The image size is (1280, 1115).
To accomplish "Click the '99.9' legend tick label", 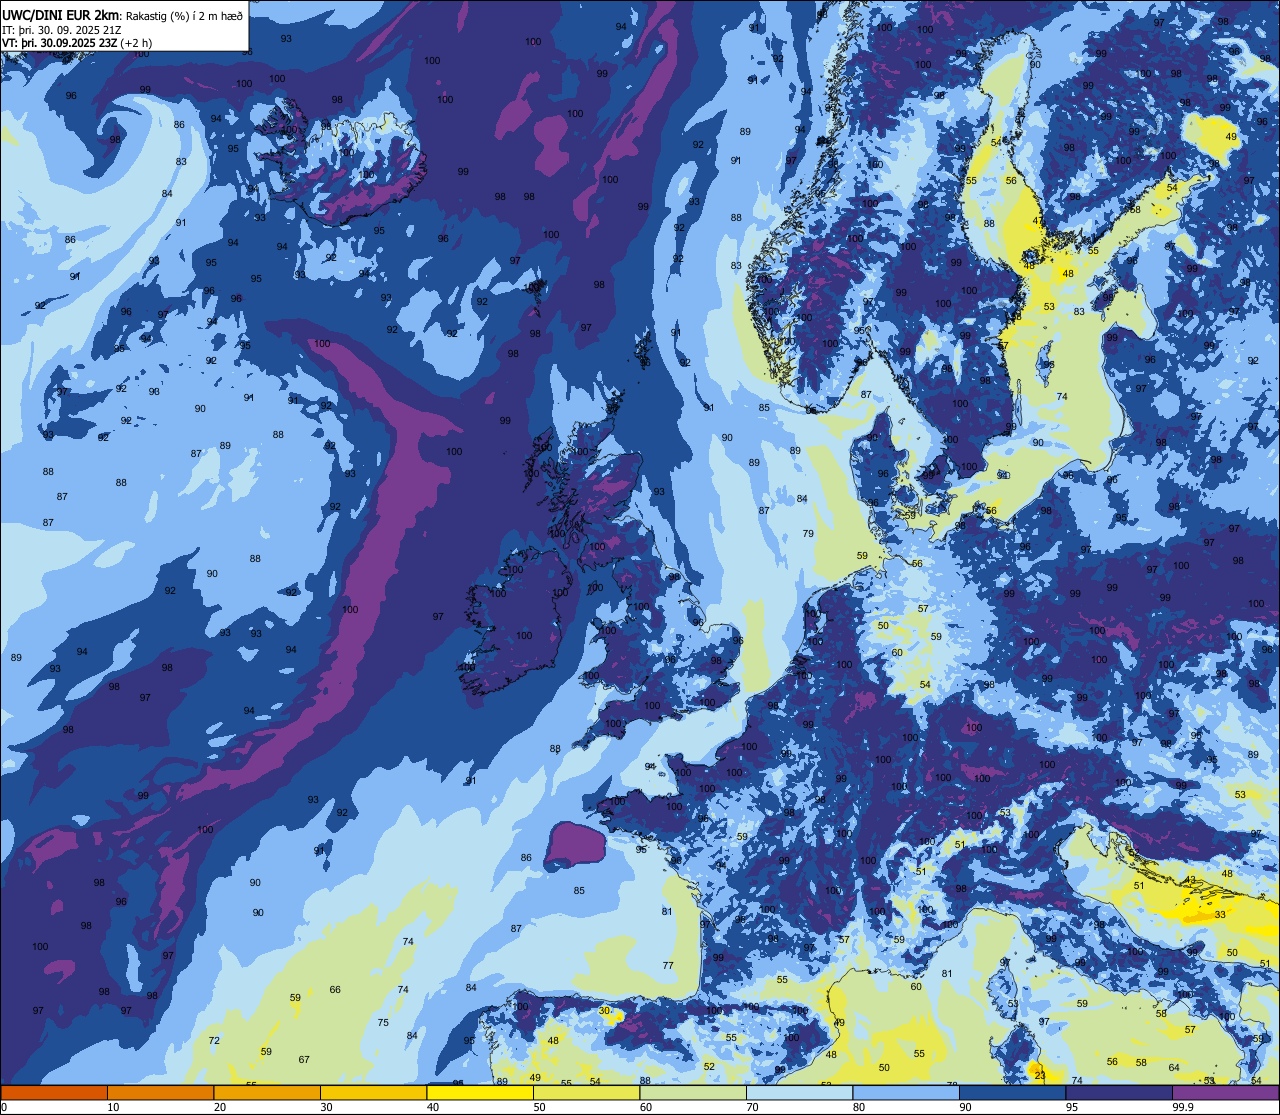I will 1185,1107.
